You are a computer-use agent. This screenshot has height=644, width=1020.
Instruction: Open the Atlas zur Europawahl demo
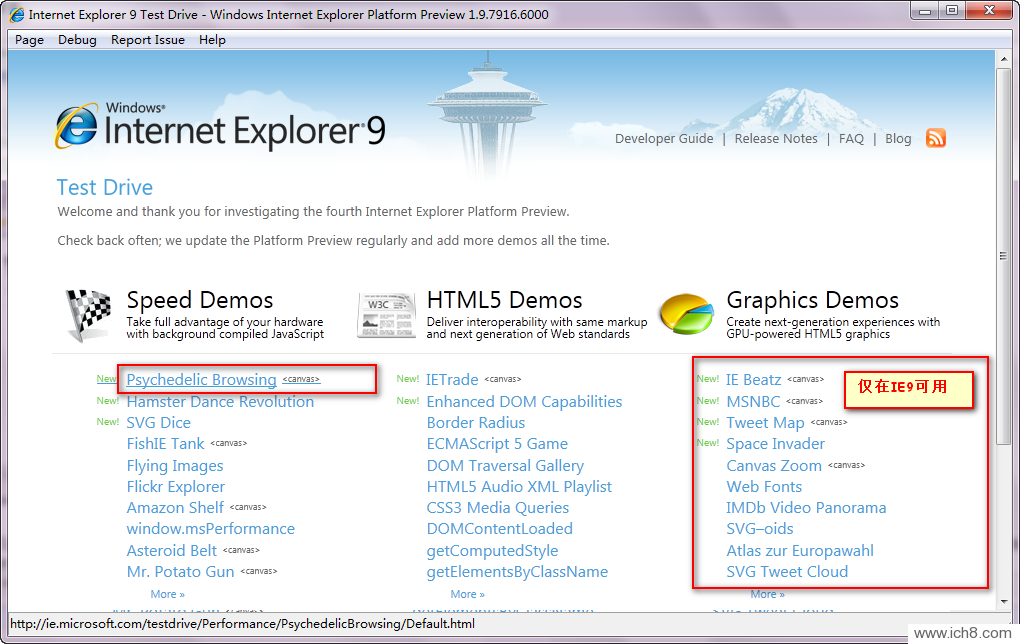[799, 550]
